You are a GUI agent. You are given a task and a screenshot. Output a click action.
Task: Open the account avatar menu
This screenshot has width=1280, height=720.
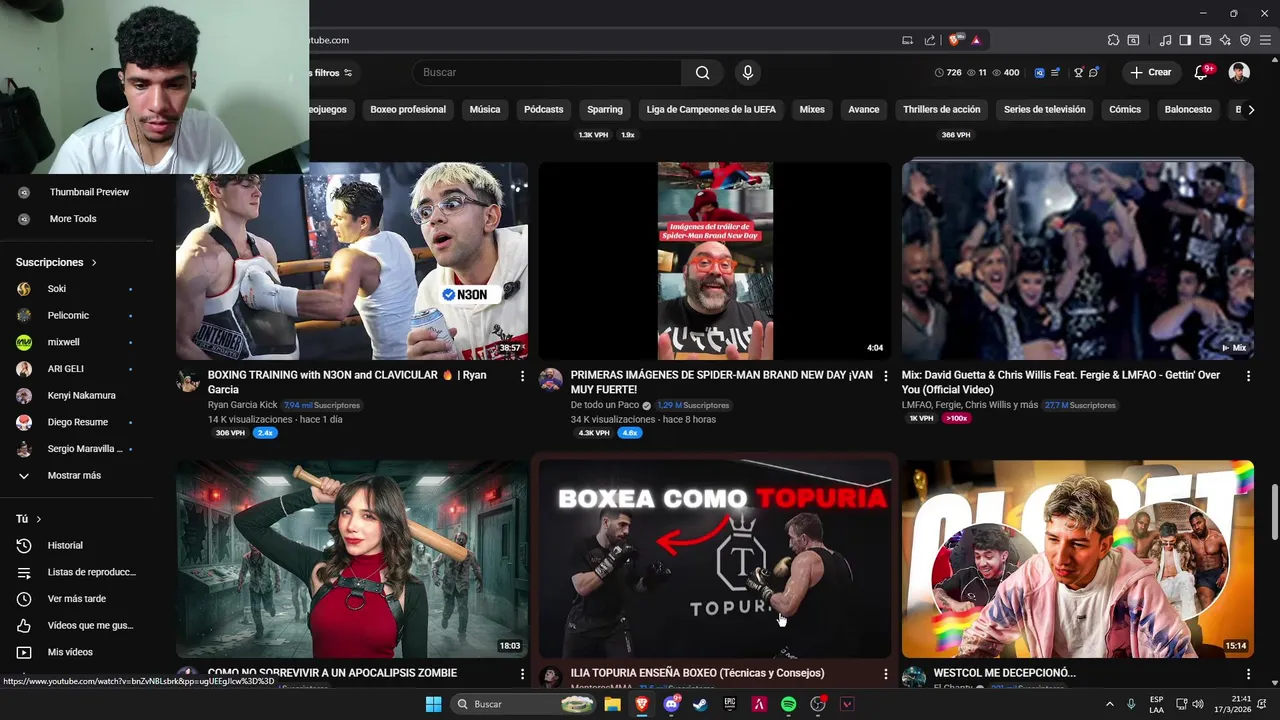click(1239, 72)
